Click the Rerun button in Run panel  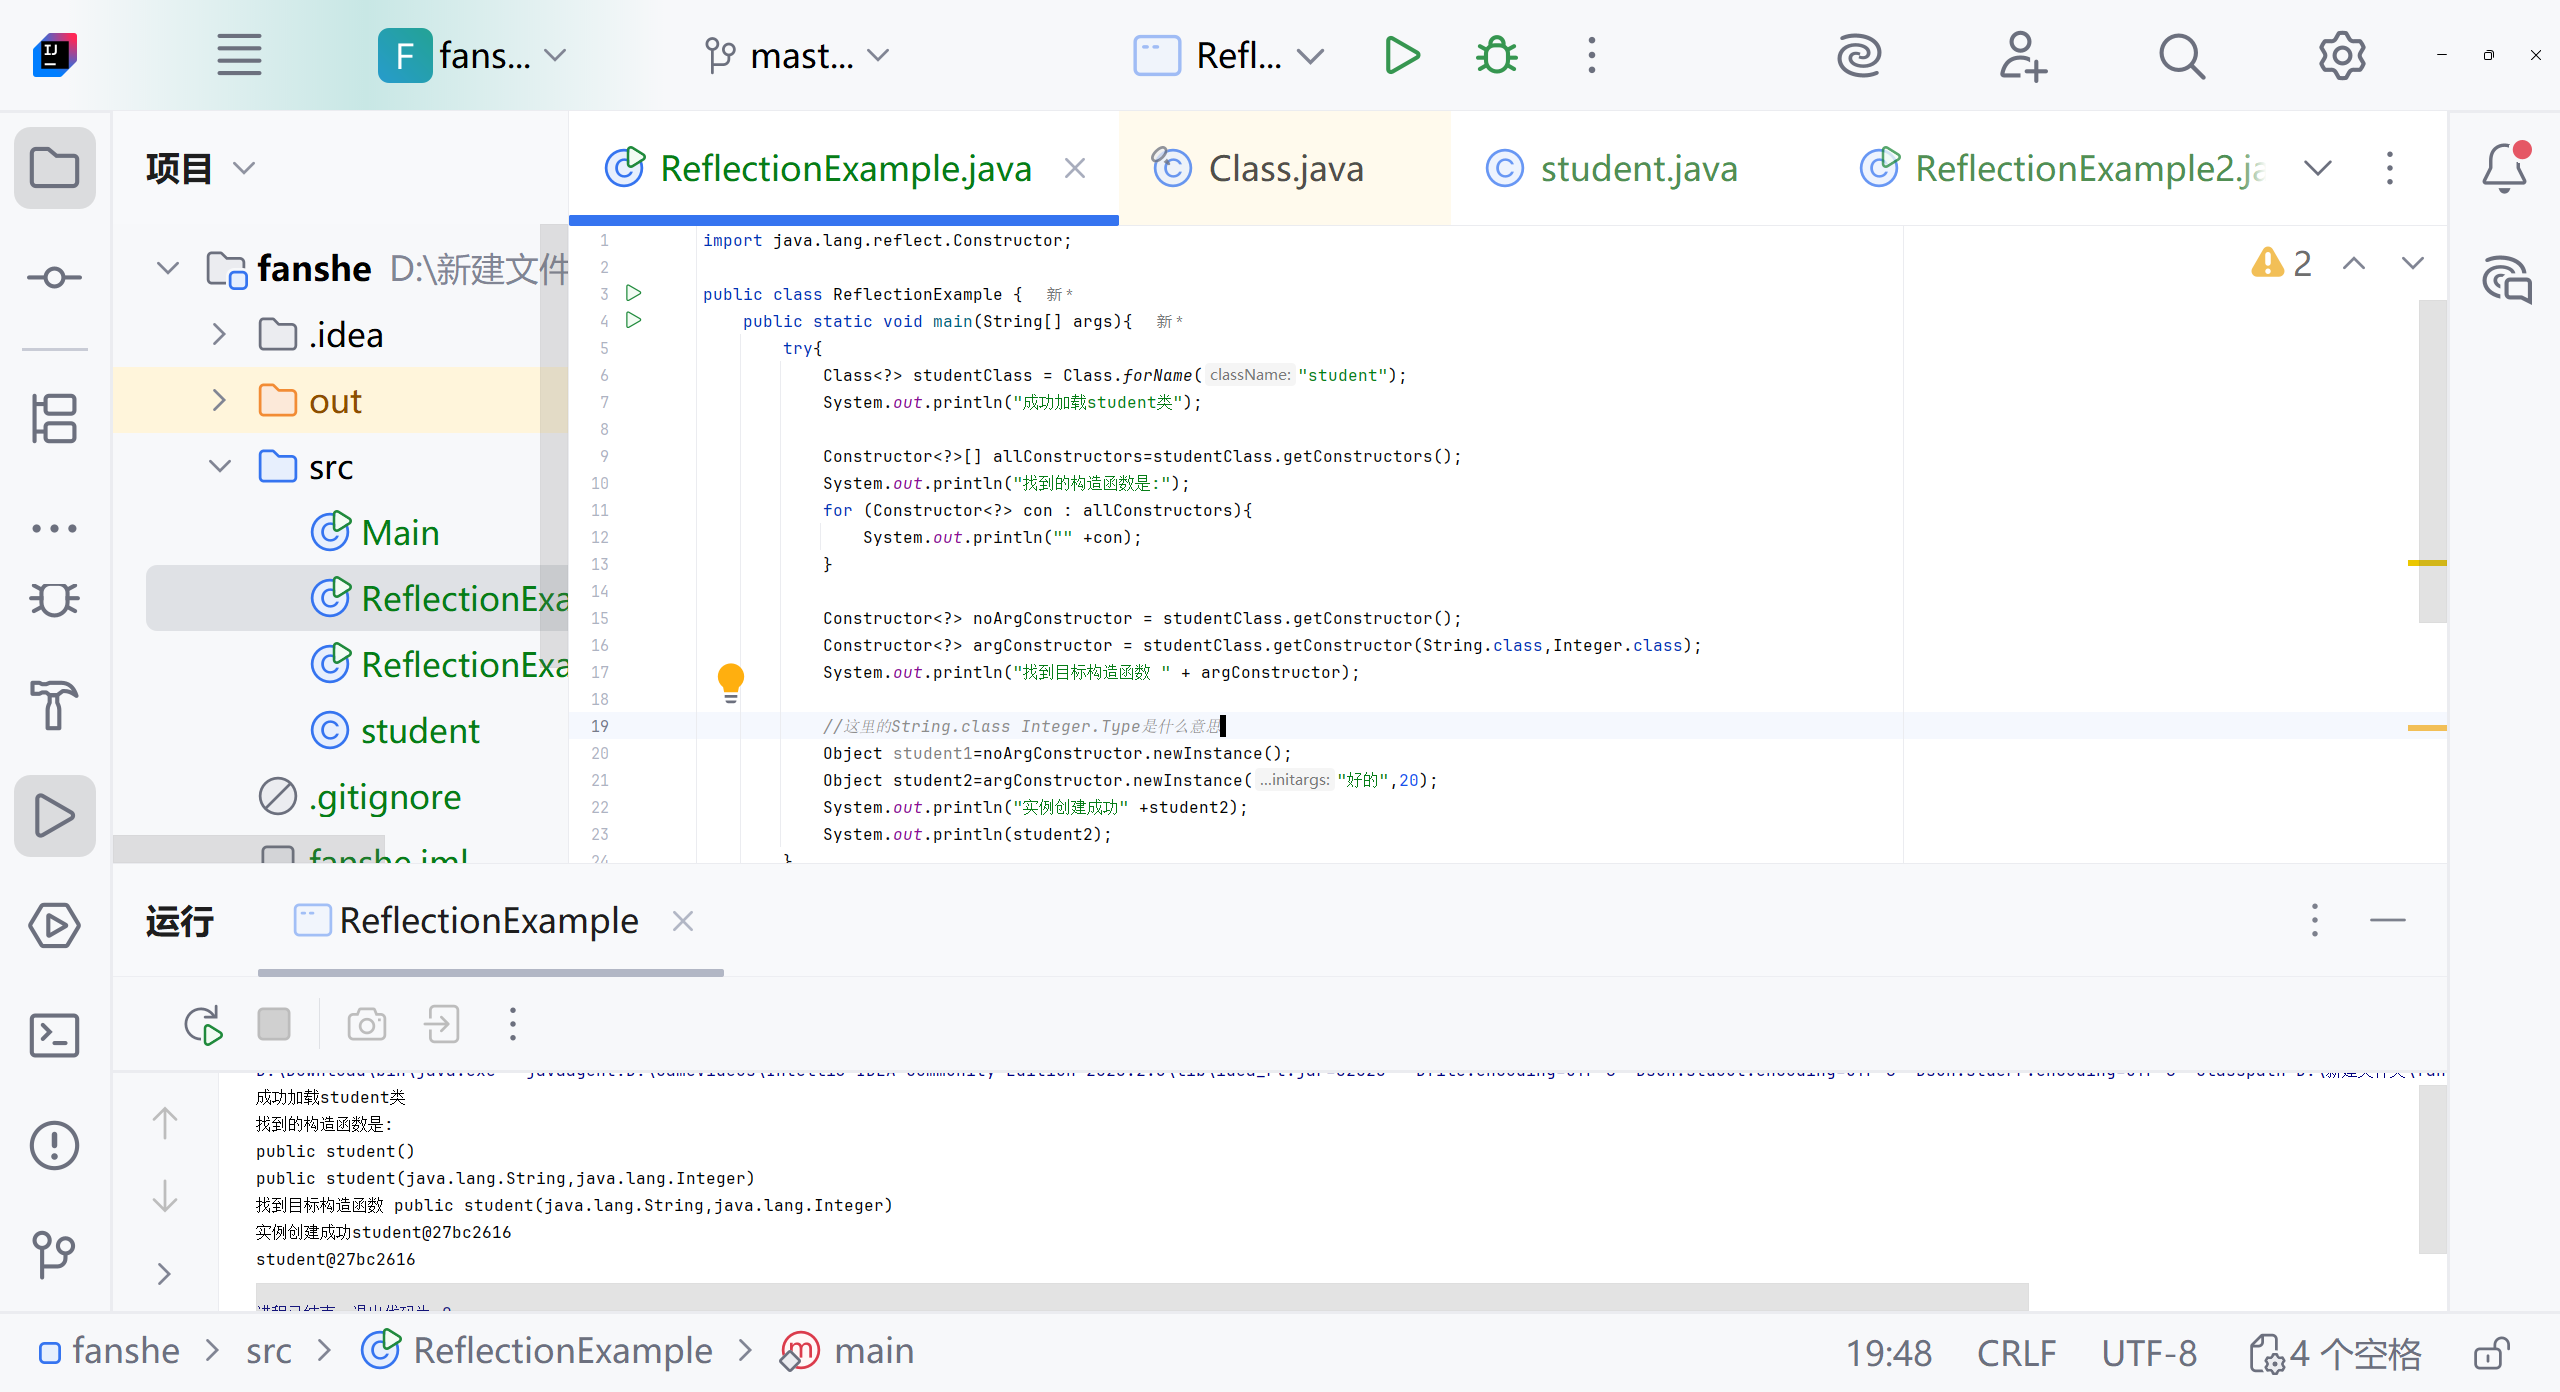[x=204, y=1025]
